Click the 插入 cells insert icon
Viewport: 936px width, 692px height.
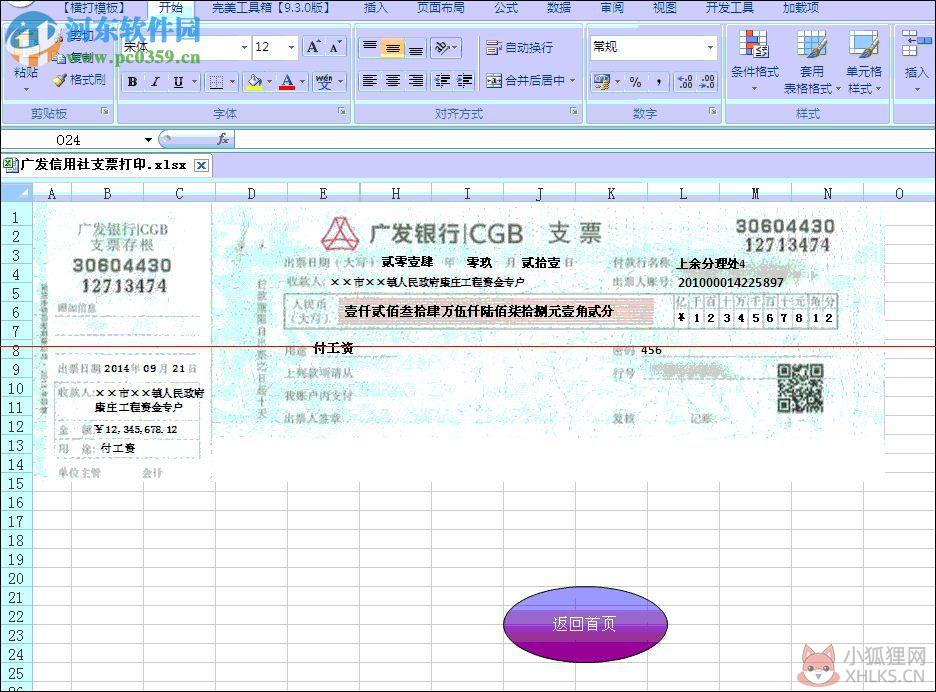coord(916,60)
